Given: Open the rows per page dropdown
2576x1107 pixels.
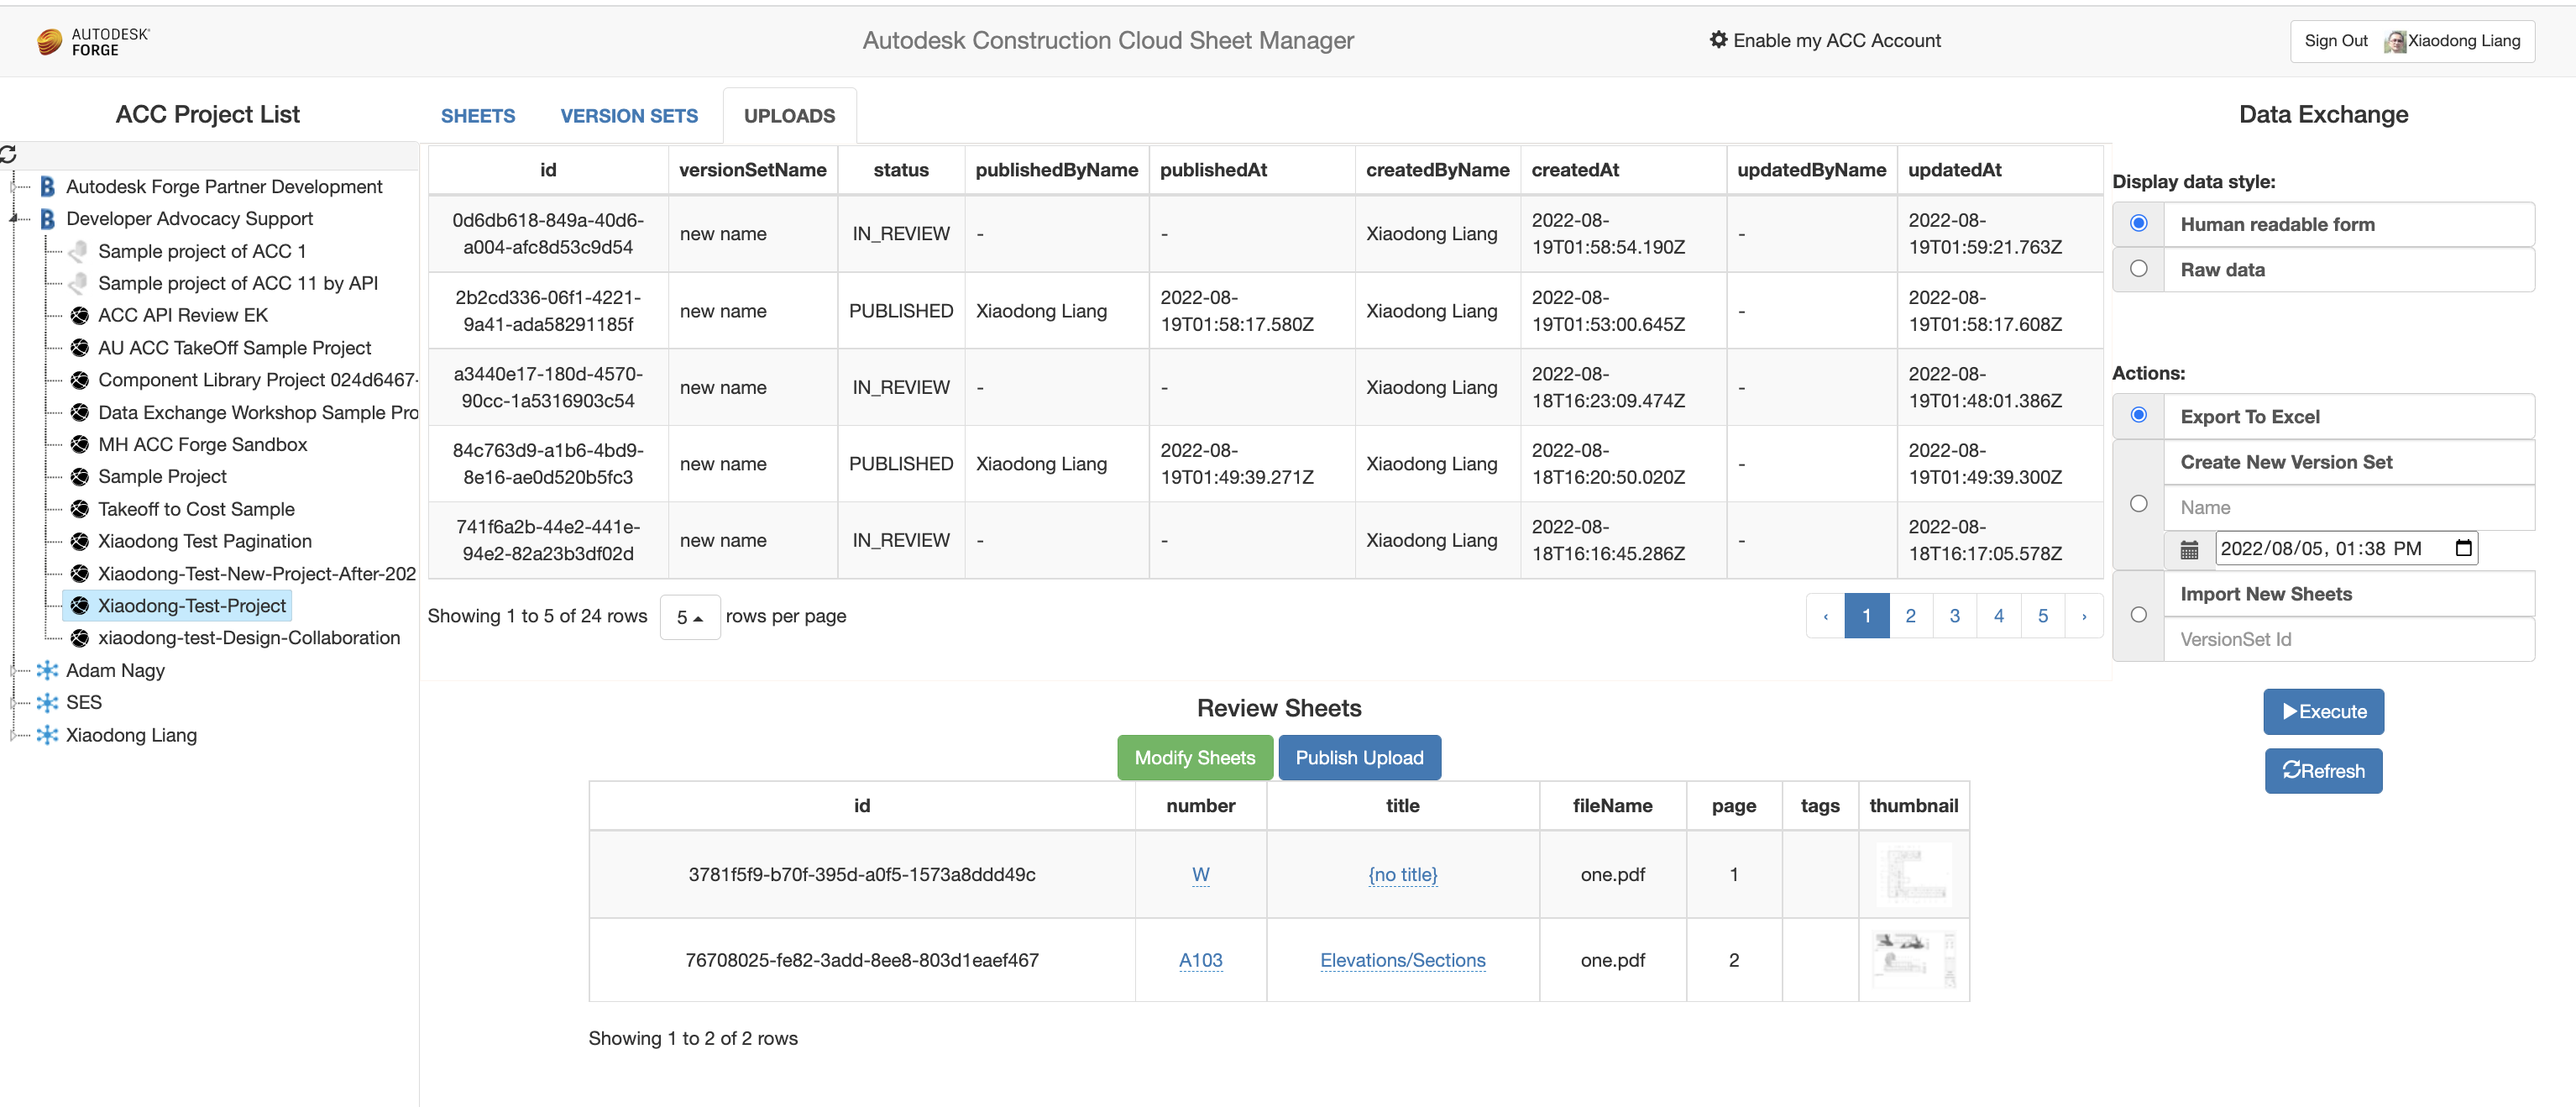Looking at the screenshot, I should click(689, 617).
